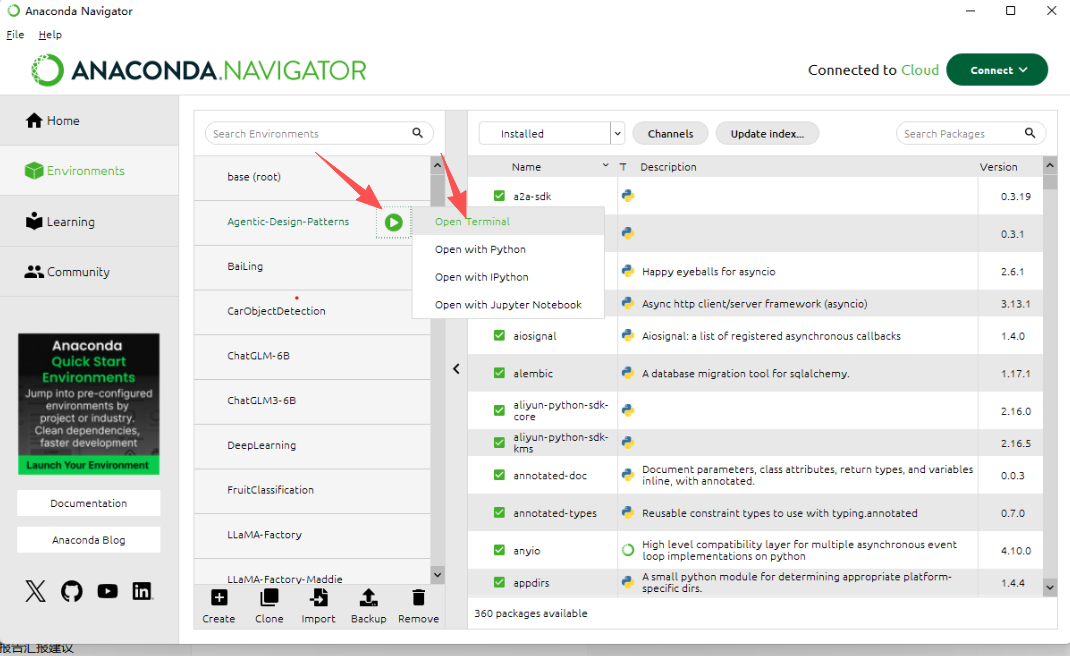Open the Community people icon
Image resolution: width=1070 pixels, height=656 pixels.
34,272
